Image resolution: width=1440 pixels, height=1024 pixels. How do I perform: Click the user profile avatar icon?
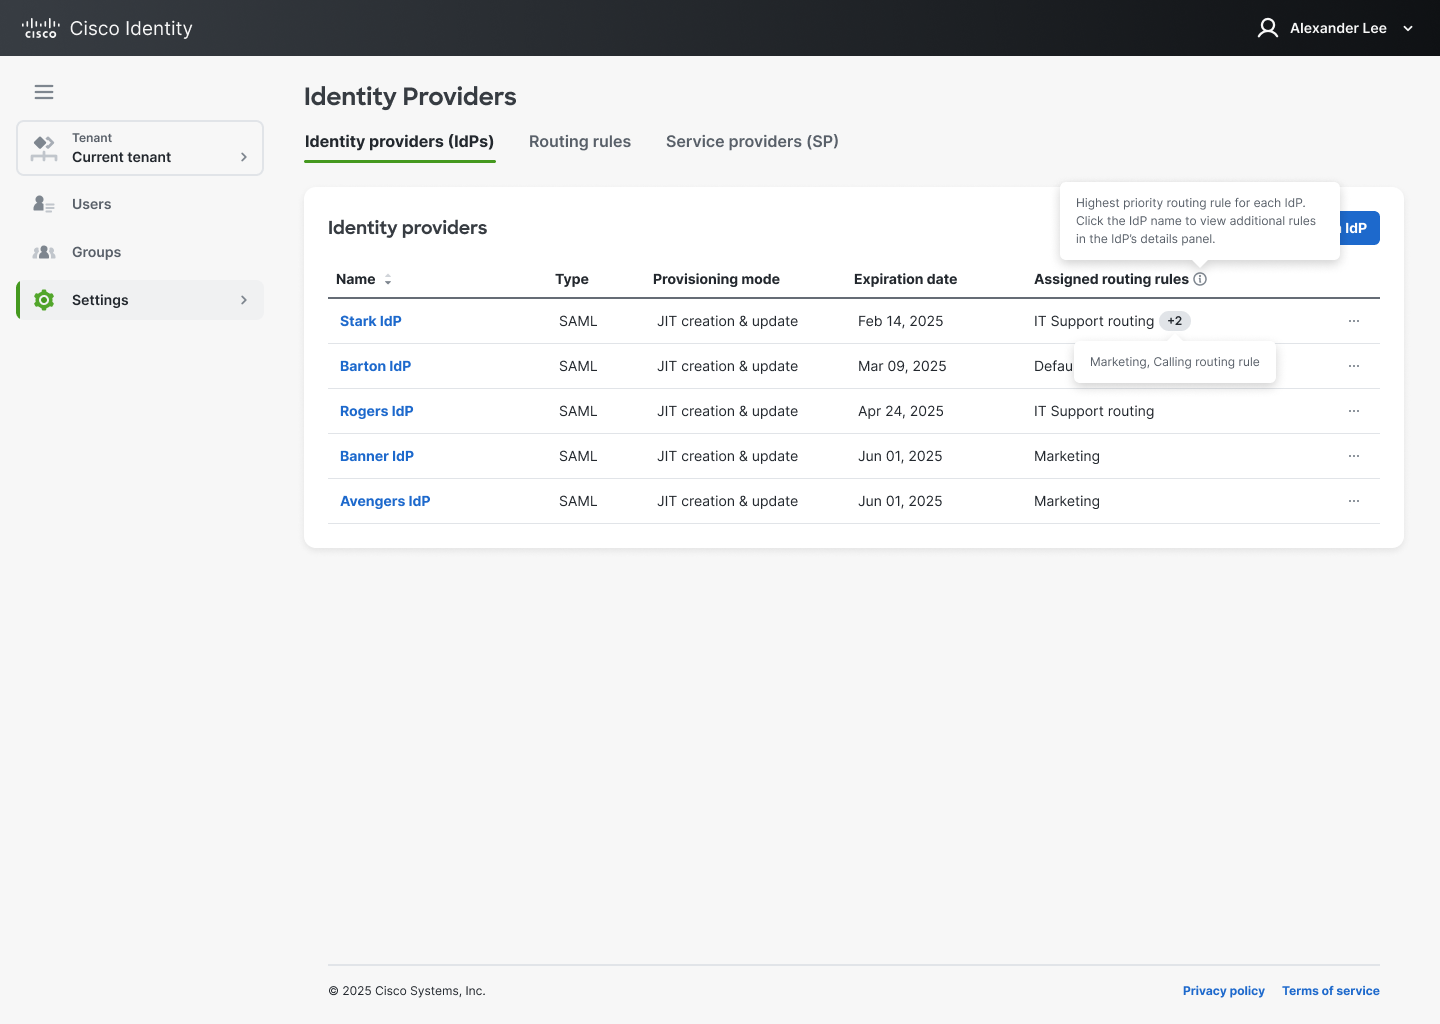coord(1268,28)
